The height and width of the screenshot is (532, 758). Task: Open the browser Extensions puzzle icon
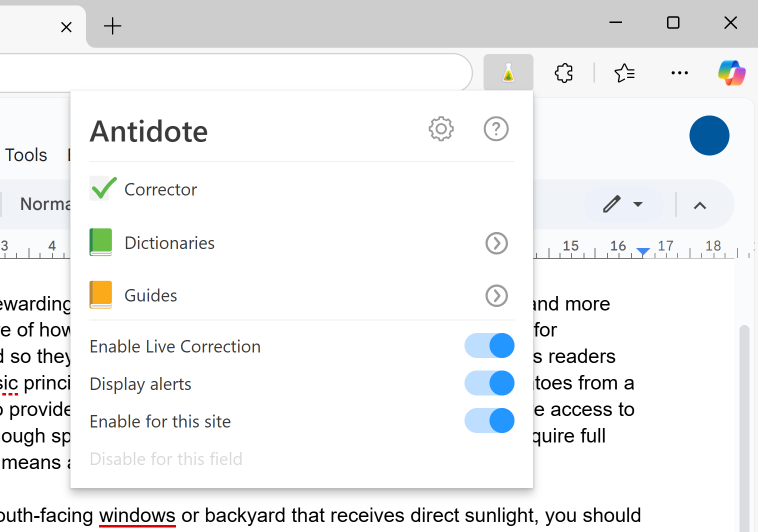point(564,73)
